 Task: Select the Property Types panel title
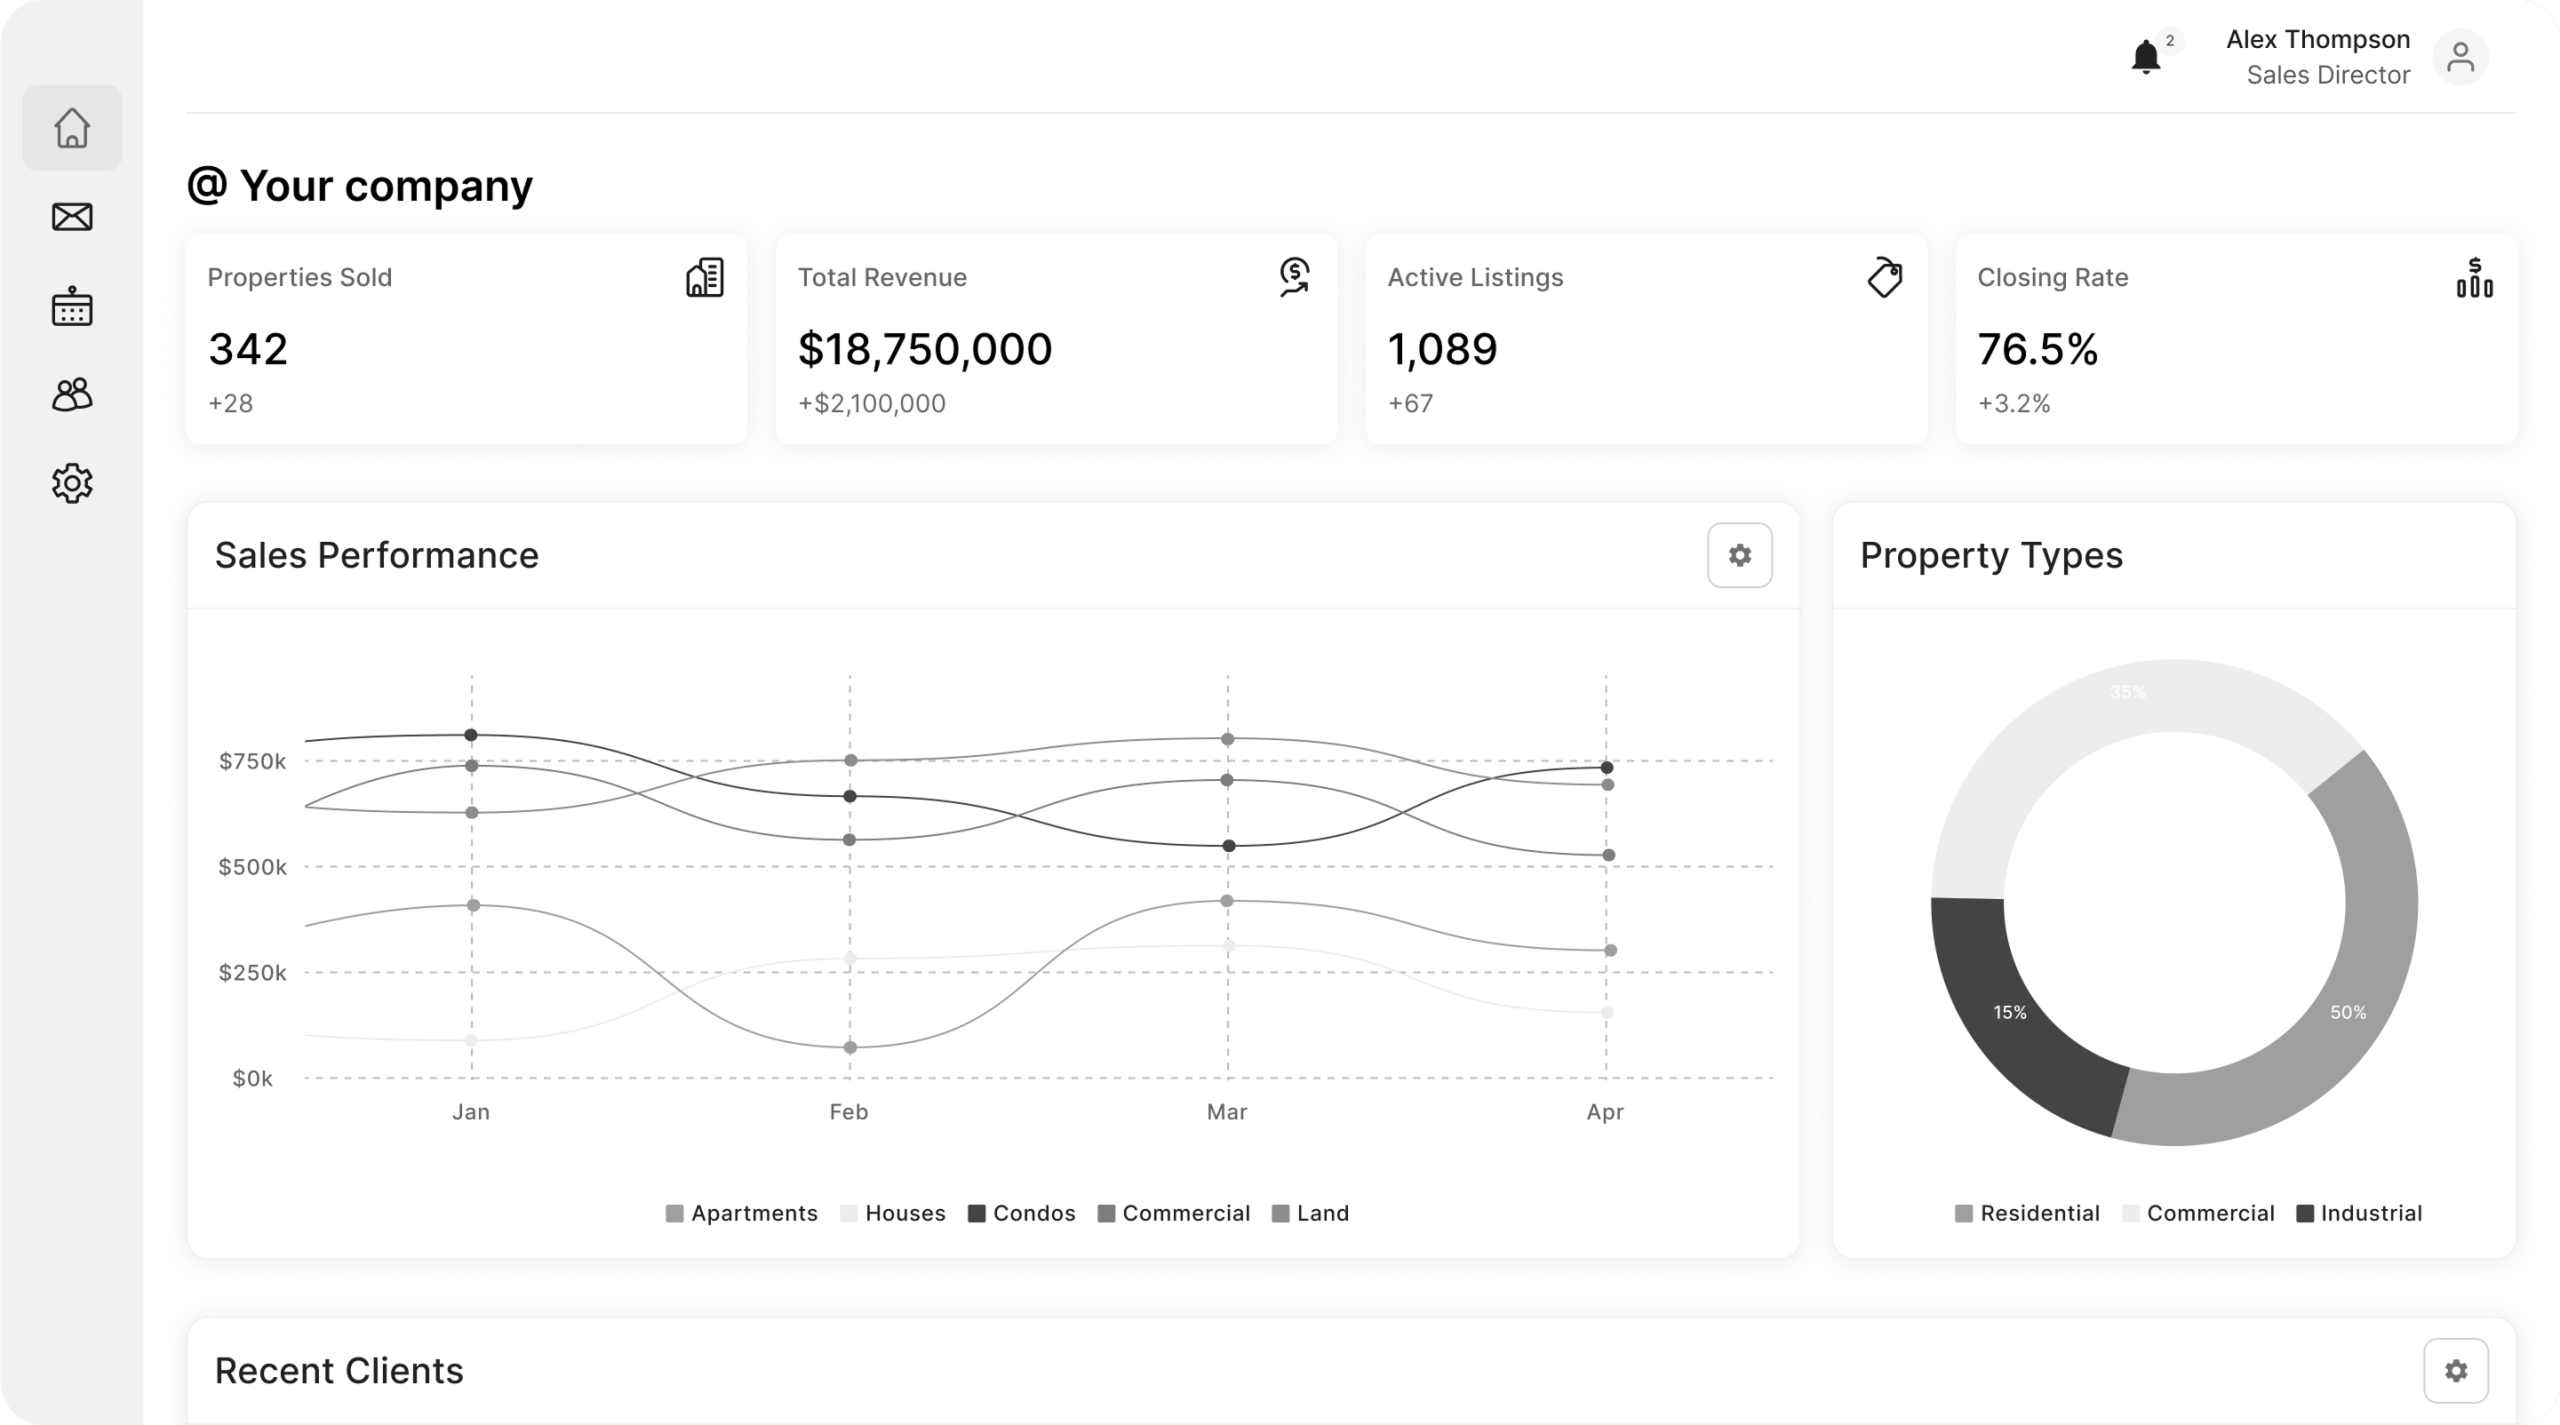tap(1992, 555)
